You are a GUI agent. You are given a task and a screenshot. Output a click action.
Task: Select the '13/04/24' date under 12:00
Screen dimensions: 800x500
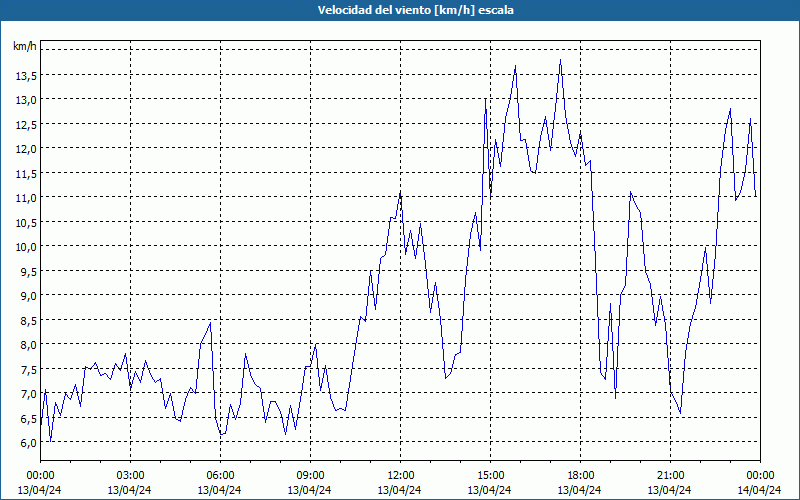400,490
